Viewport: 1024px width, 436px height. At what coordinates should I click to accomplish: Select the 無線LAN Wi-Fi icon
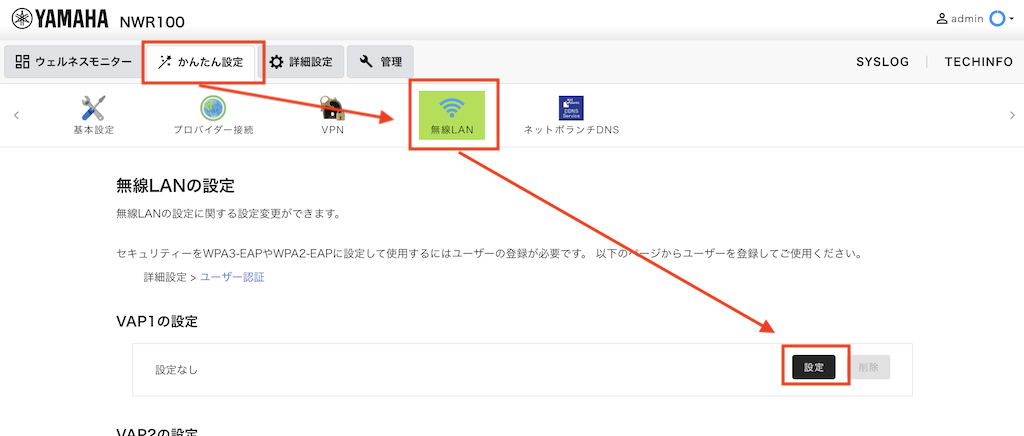pos(451,108)
